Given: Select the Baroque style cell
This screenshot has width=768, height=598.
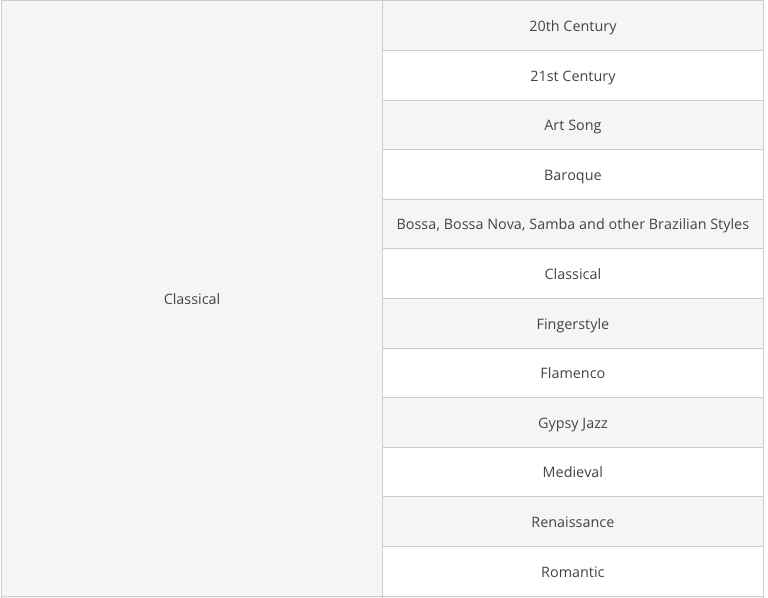Looking at the screenshot, I should [572, 175].
